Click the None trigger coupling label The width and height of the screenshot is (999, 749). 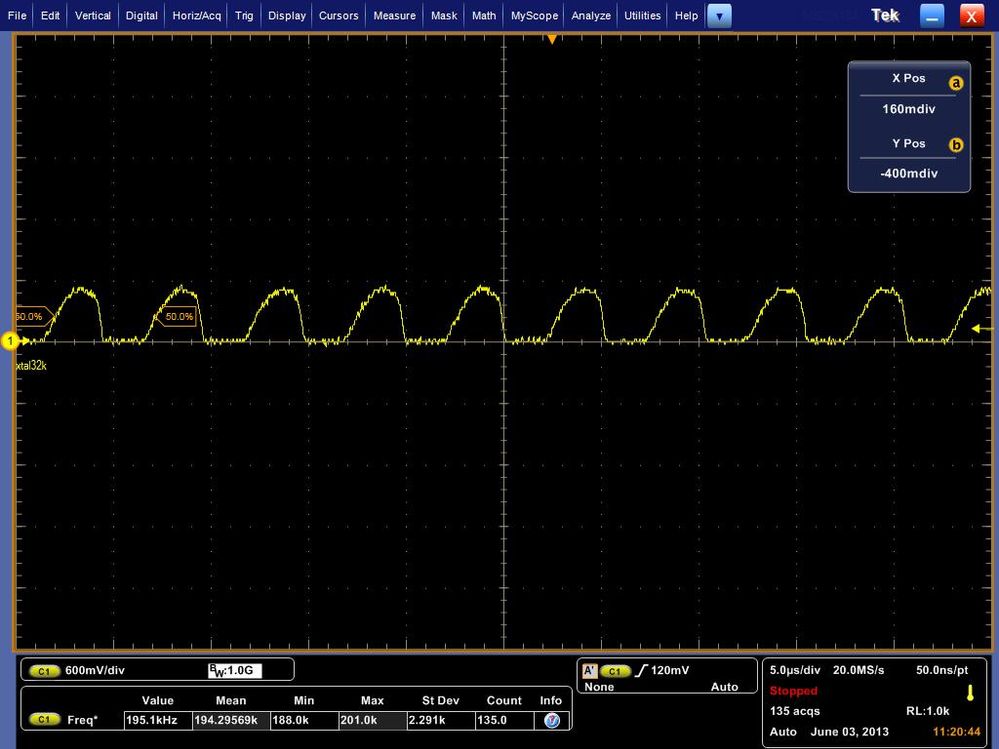599,687
